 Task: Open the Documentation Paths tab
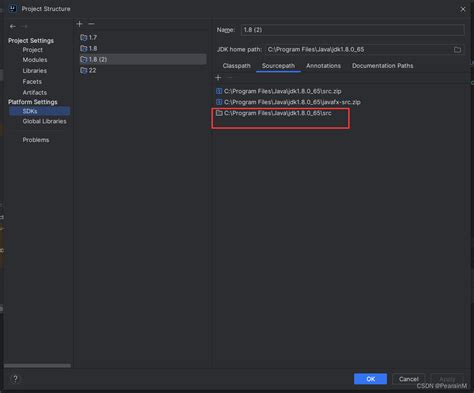[382, 66]
